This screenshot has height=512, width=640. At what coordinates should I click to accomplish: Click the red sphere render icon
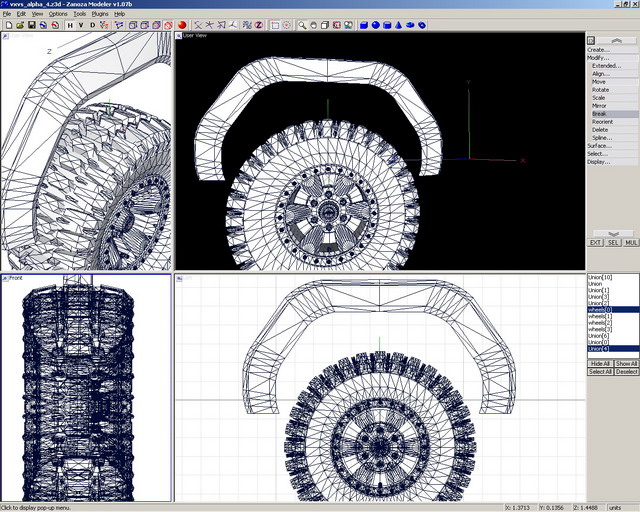[183, 25]
